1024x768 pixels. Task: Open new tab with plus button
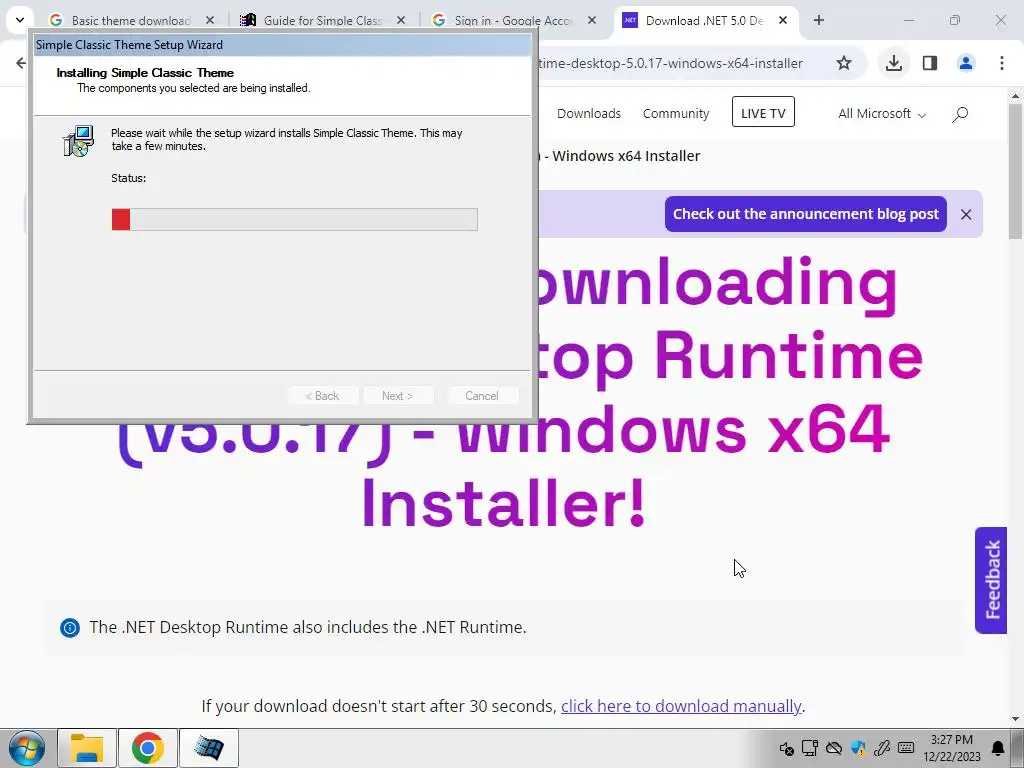tap(819, 20)
